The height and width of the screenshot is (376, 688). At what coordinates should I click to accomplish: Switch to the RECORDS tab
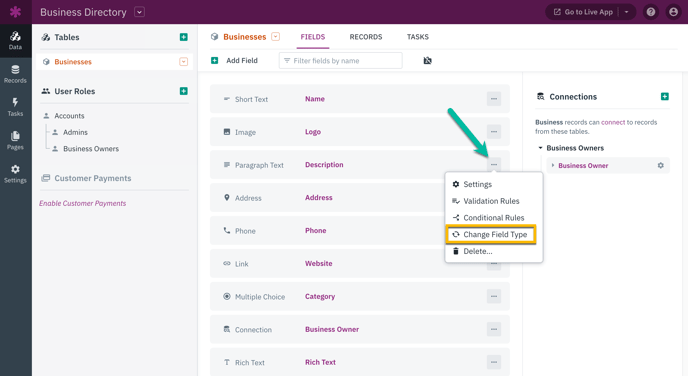click(366, 37)
